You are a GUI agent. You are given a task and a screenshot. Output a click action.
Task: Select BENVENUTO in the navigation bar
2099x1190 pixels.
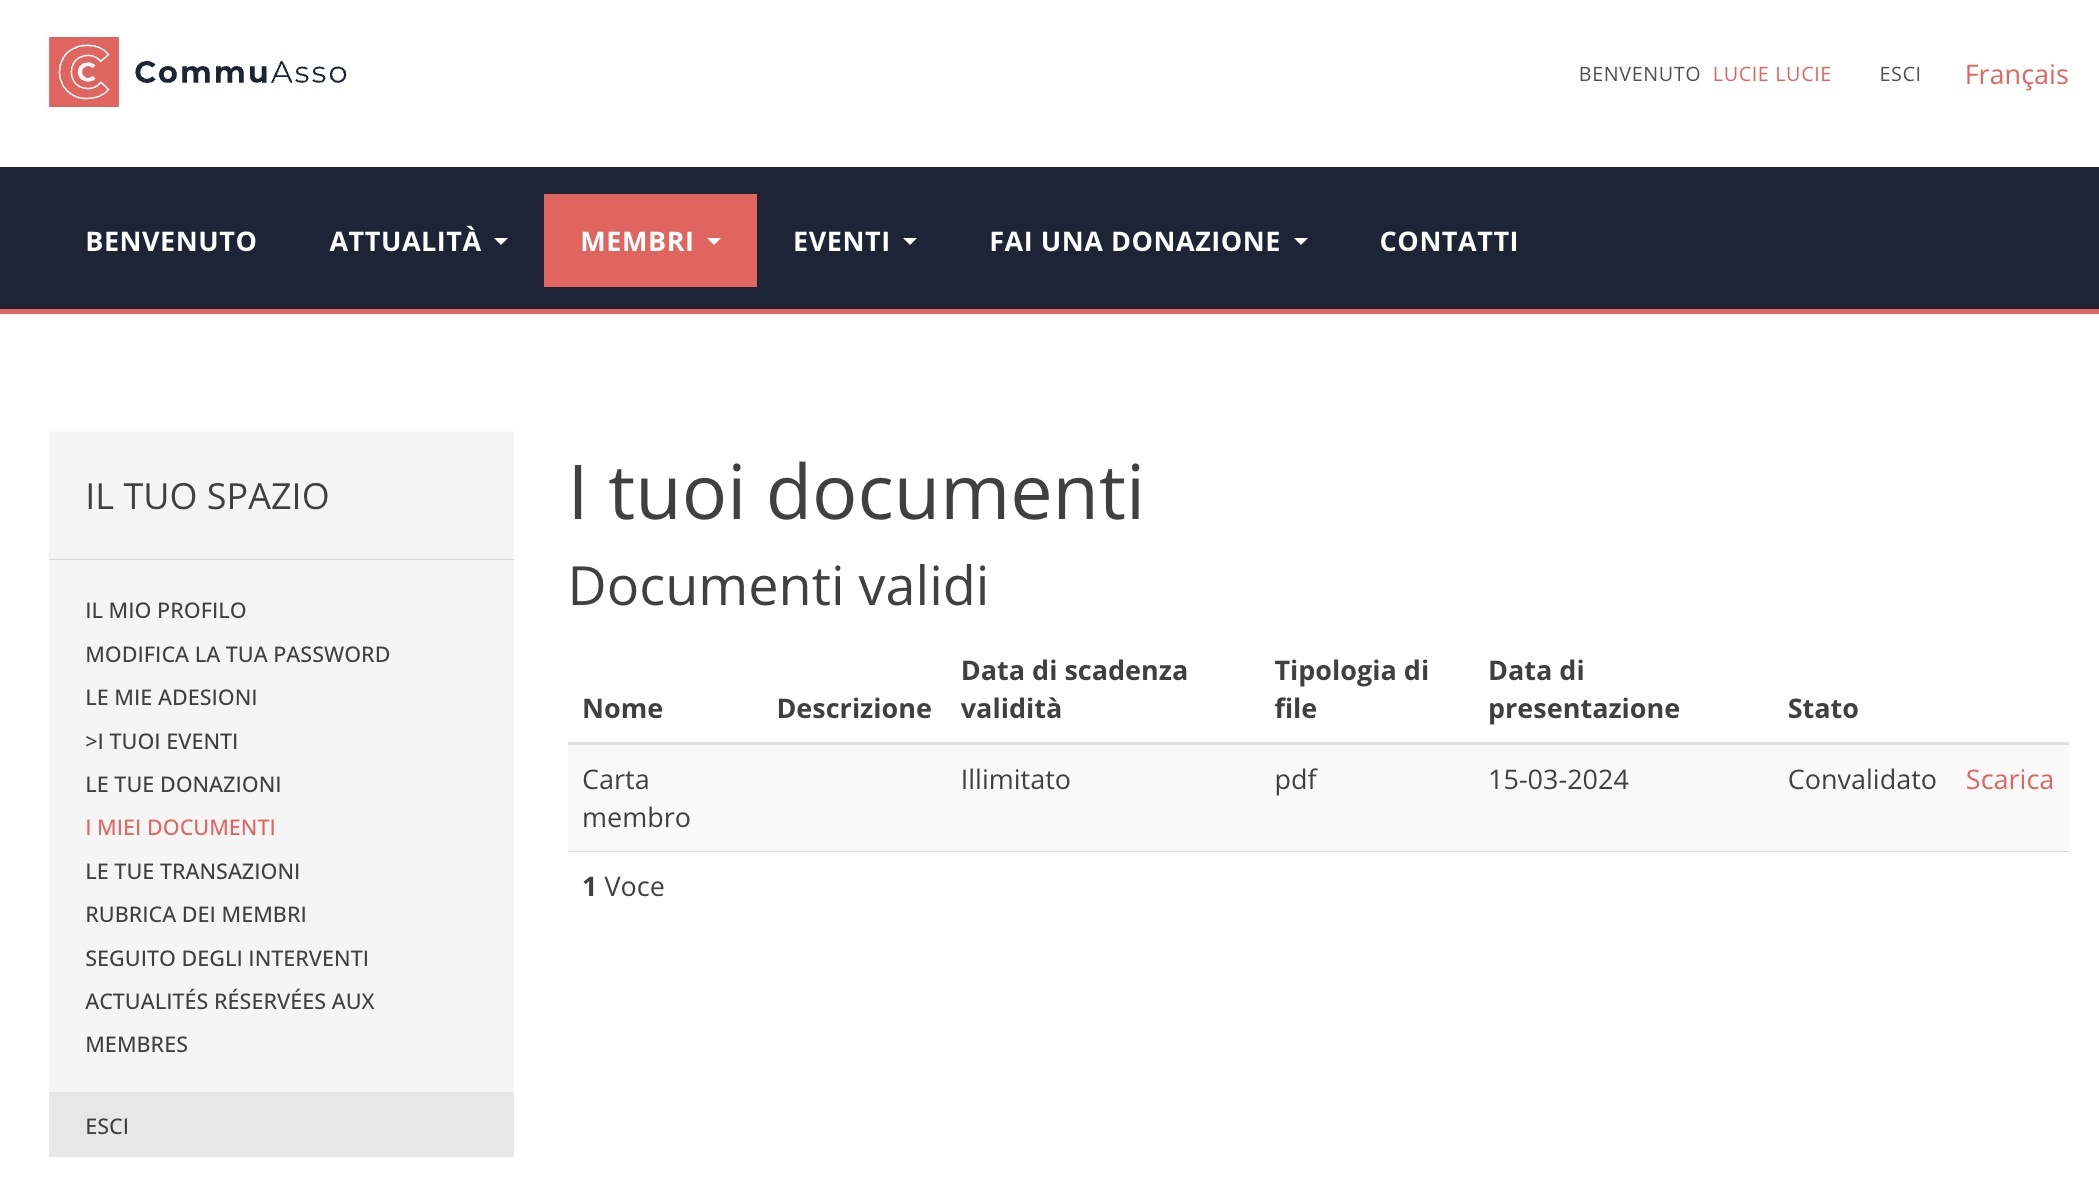(170, 240)
